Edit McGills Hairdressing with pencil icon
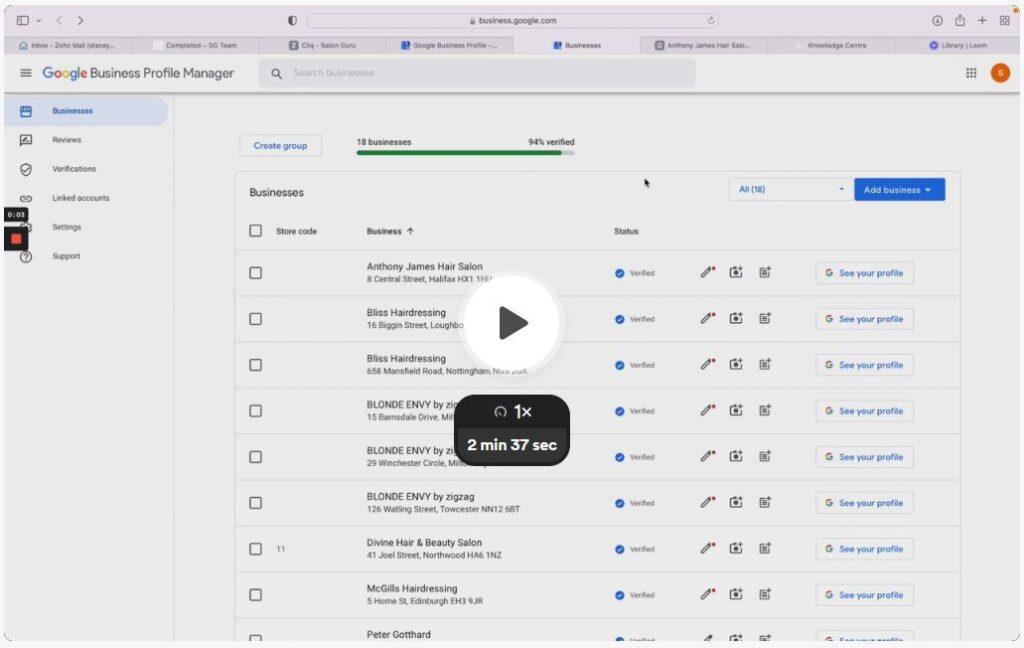Image resolution: width=1024 pixels, height=648 pixels. click(707, 594)
